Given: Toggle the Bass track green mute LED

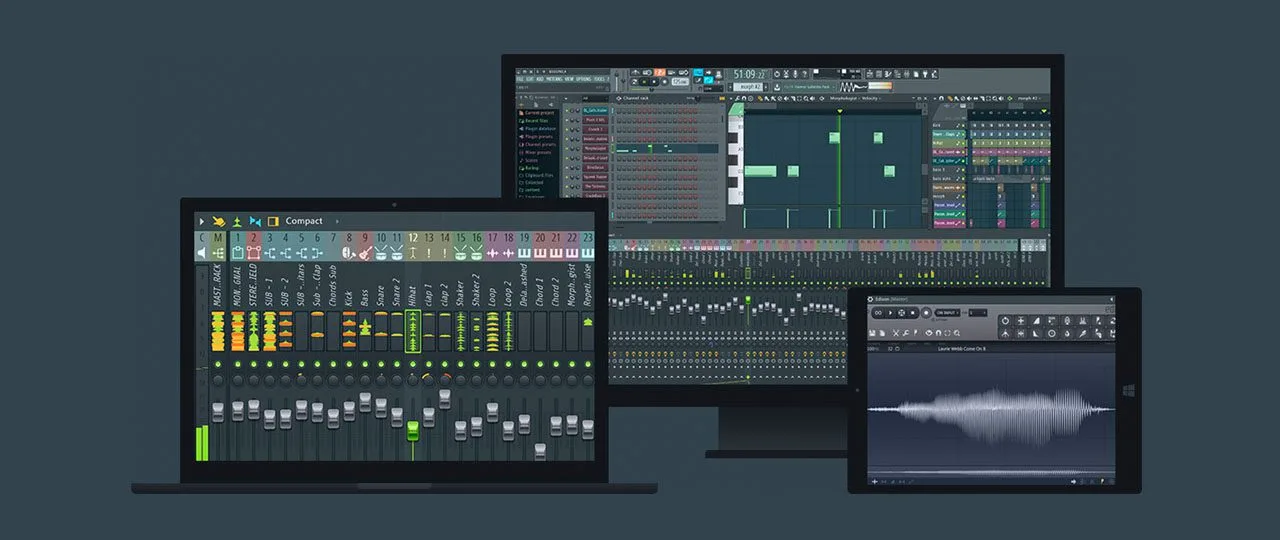Looking at the screenshot, I should point(365,364).
